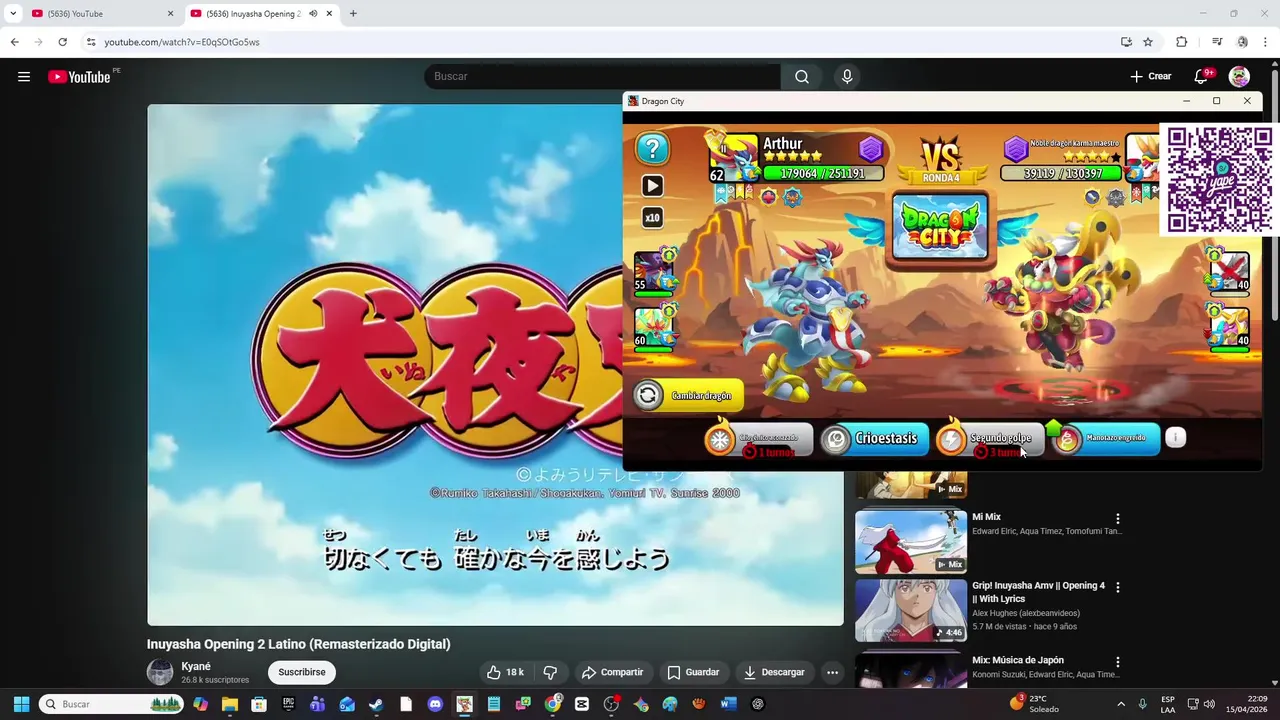
Task: Select the level 60 reserve dragon
Action: pos(655,330)
